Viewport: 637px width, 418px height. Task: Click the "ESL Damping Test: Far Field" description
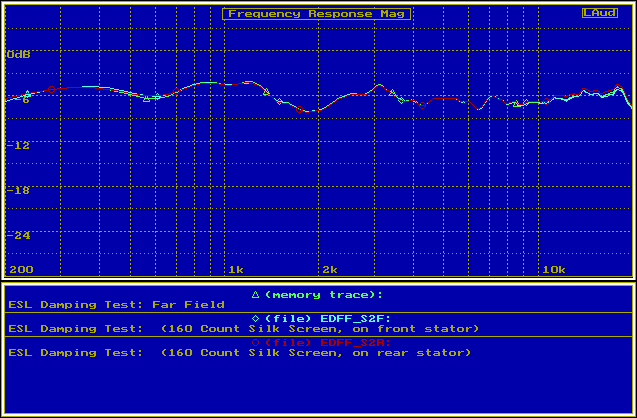pos(117,305)
